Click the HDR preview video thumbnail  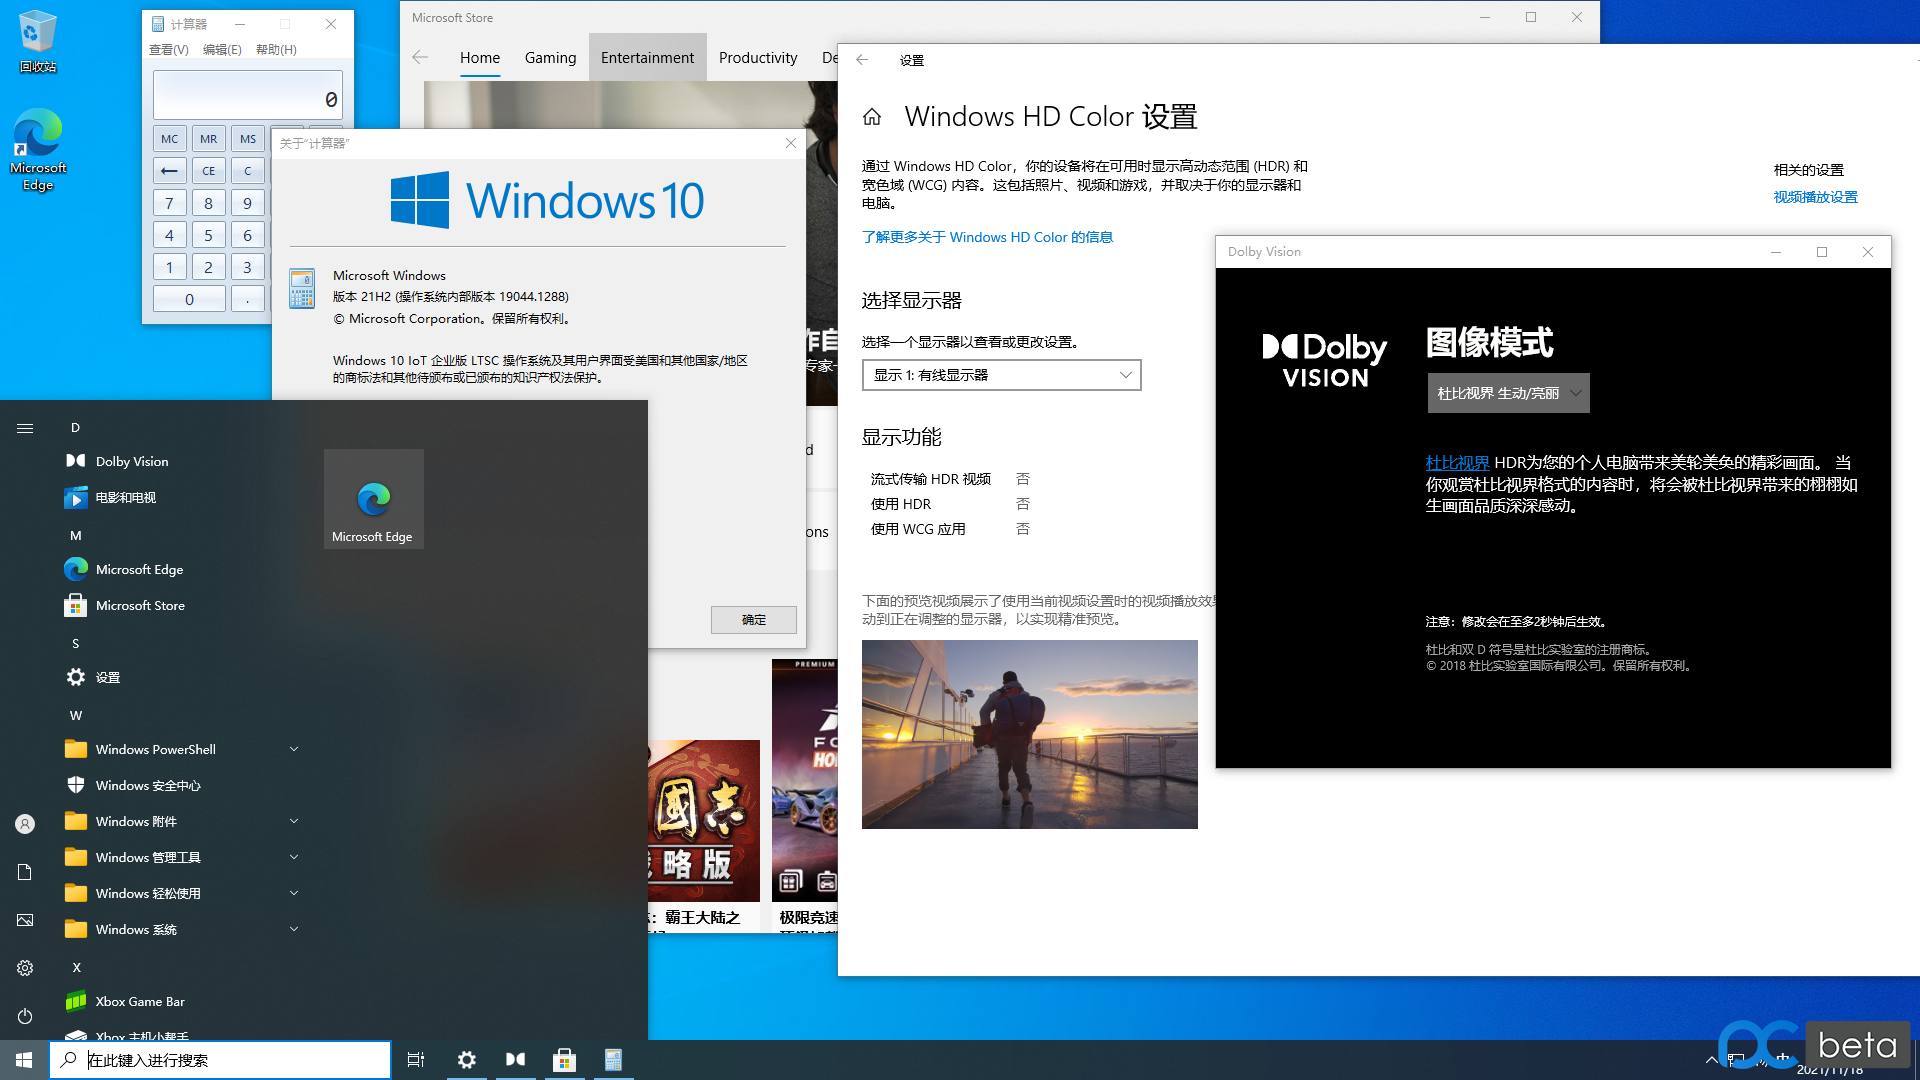[x=1029, y=734]
